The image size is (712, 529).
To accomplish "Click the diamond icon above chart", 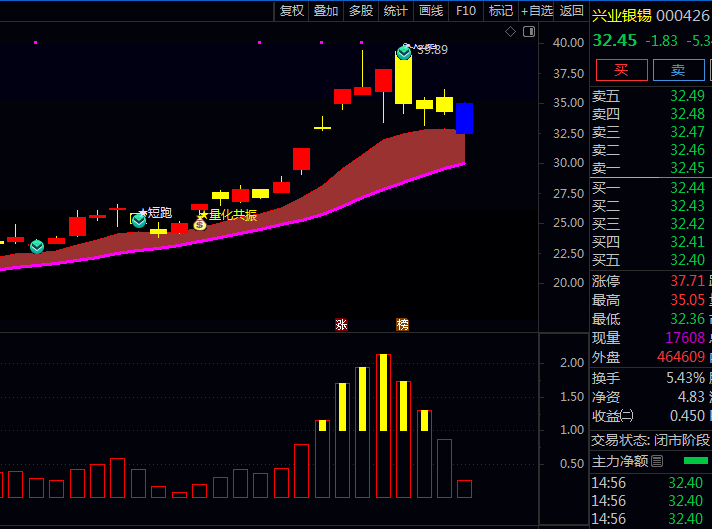I will click(510, 32).
